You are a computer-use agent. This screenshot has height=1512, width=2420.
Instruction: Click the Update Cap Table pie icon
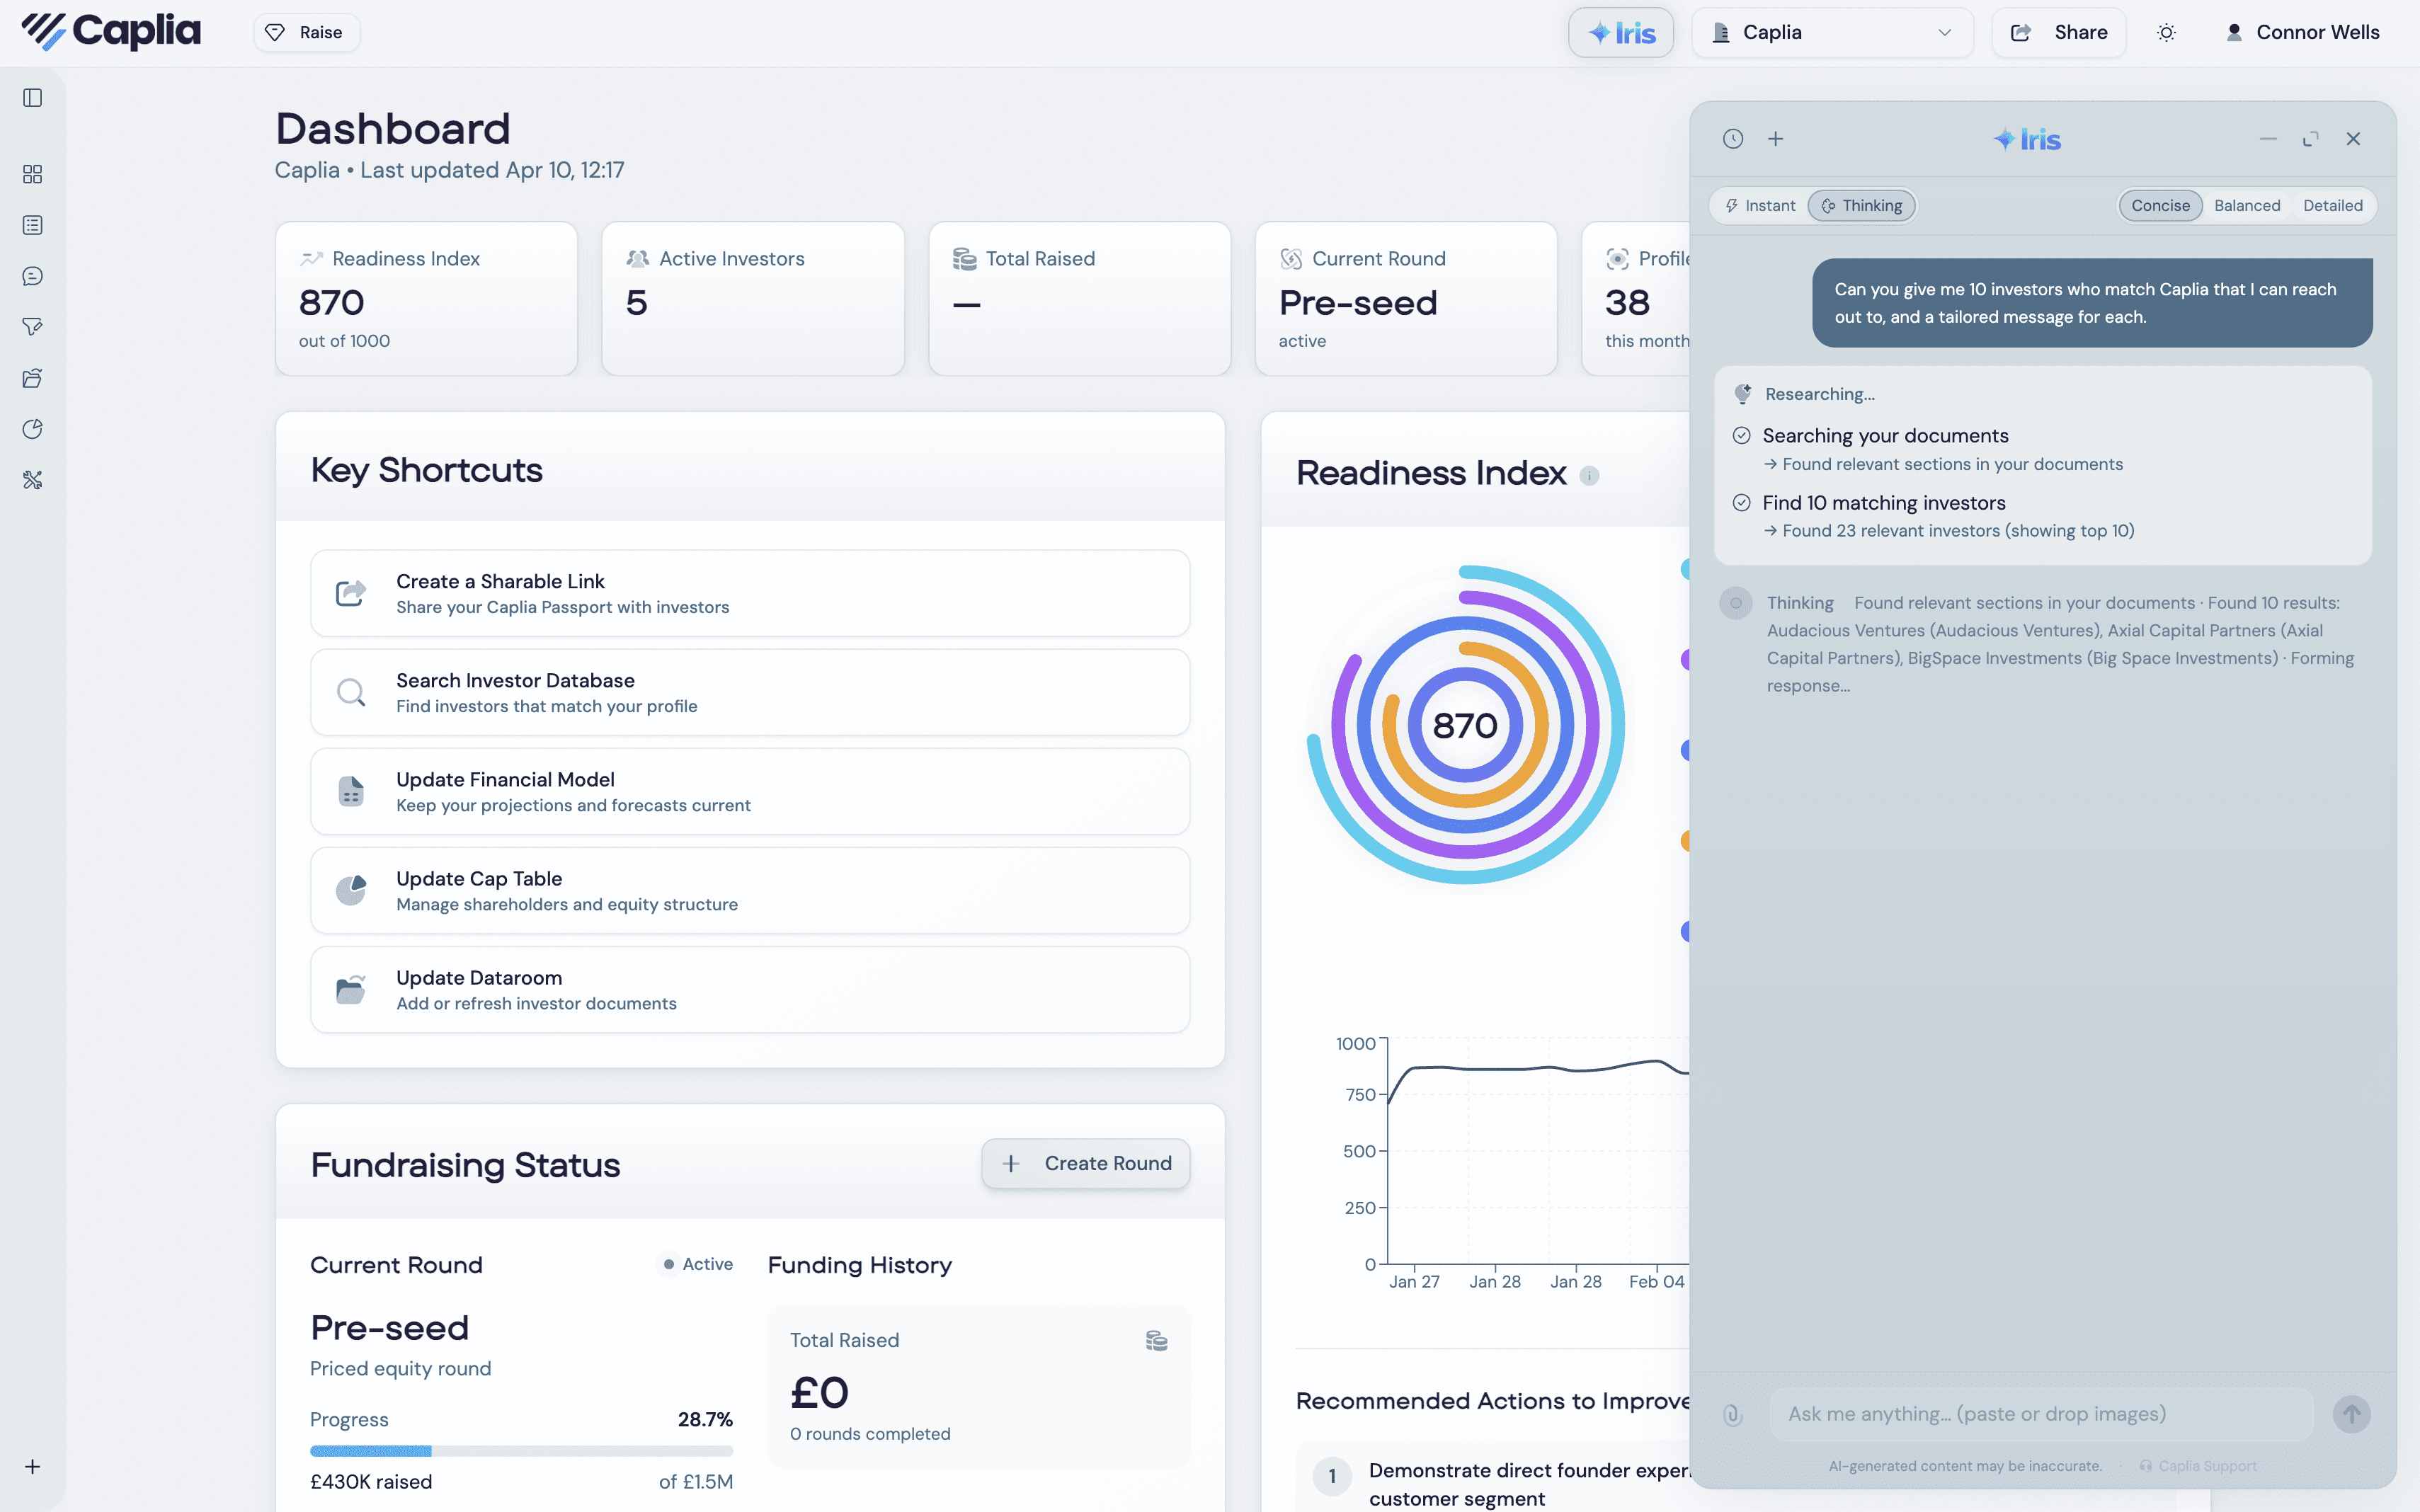pyautogui.click(x=351, y=890)
